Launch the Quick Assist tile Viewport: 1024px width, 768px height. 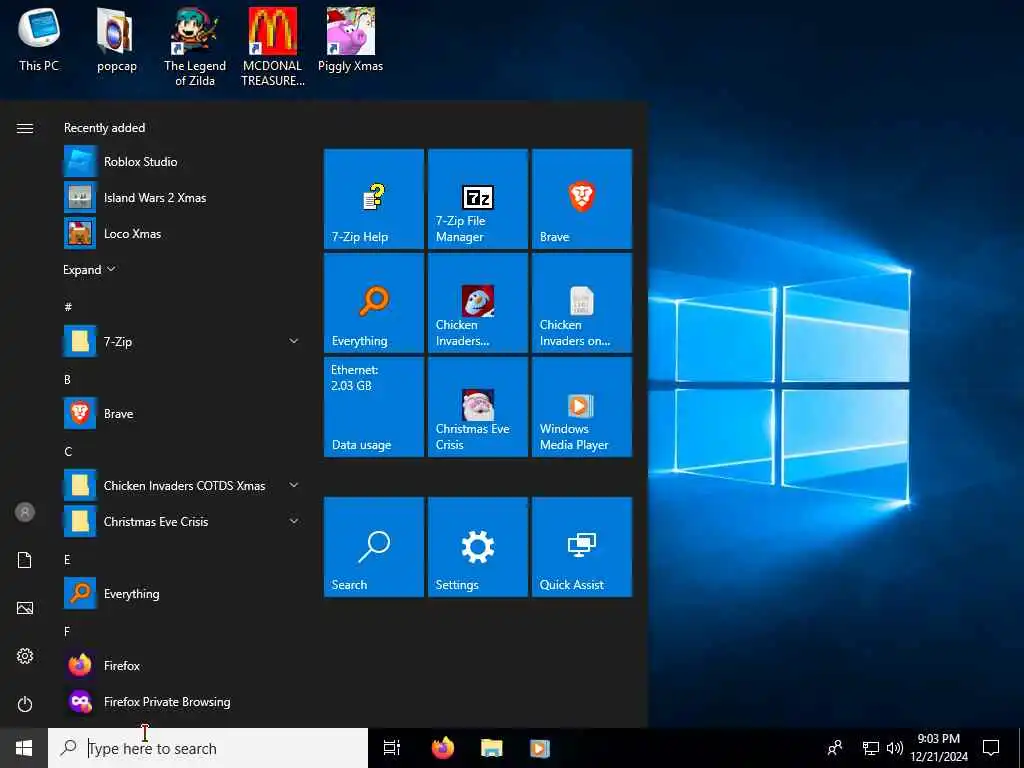pos(581,547)
